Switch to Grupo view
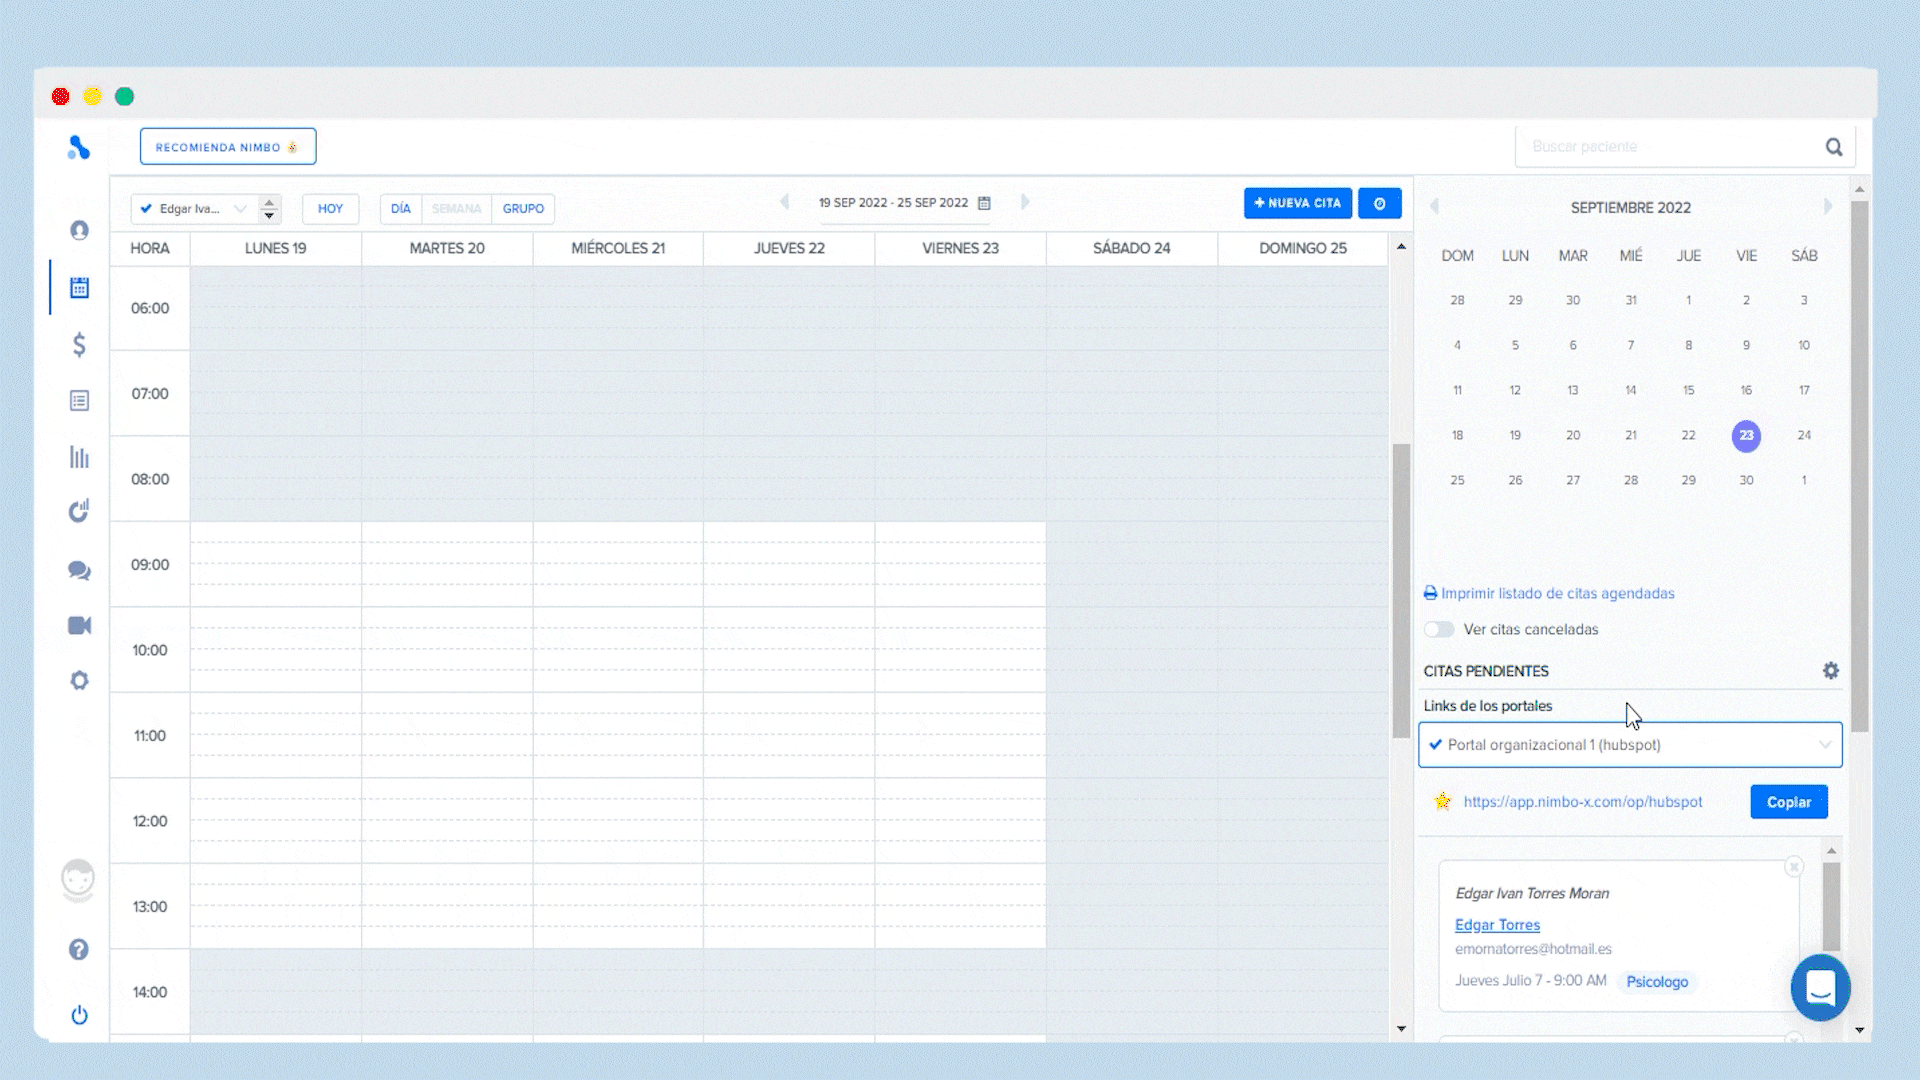 (523, 209)
